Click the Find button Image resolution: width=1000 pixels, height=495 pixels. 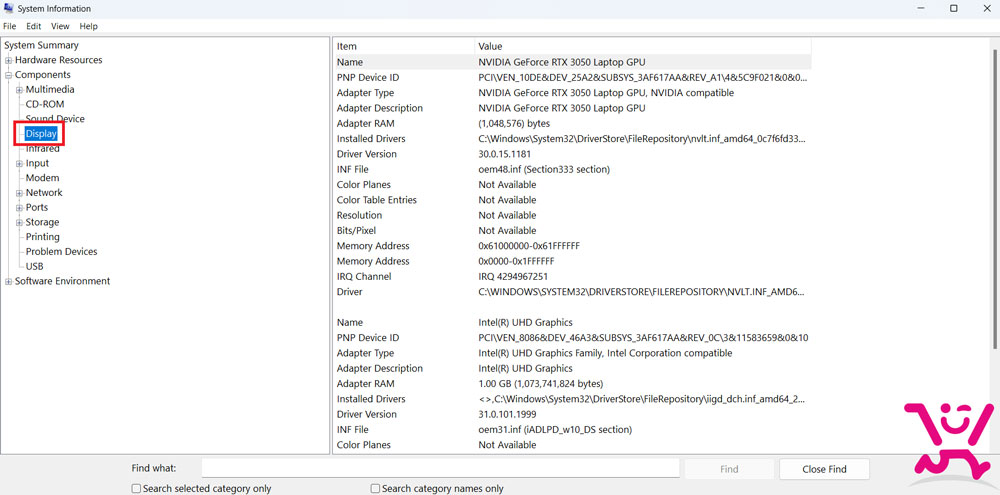(x=729, y=469)
